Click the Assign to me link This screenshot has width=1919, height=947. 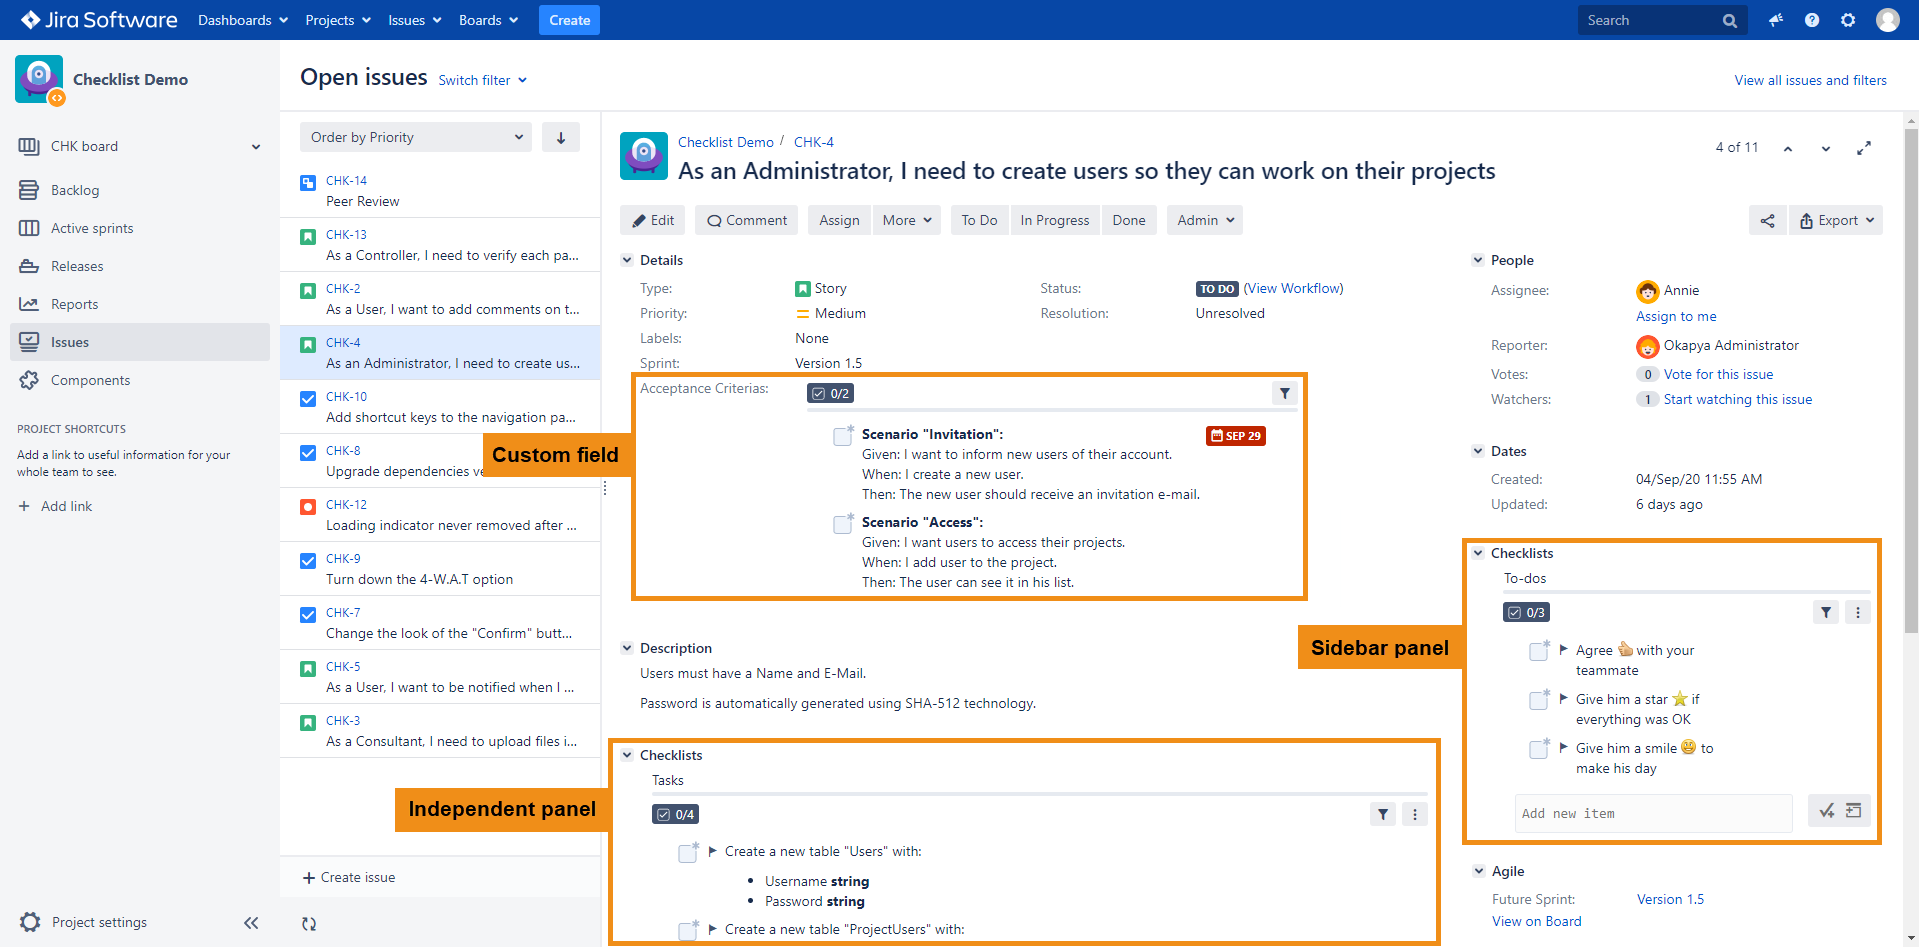pyautogui.click(x=1675, y=316)
